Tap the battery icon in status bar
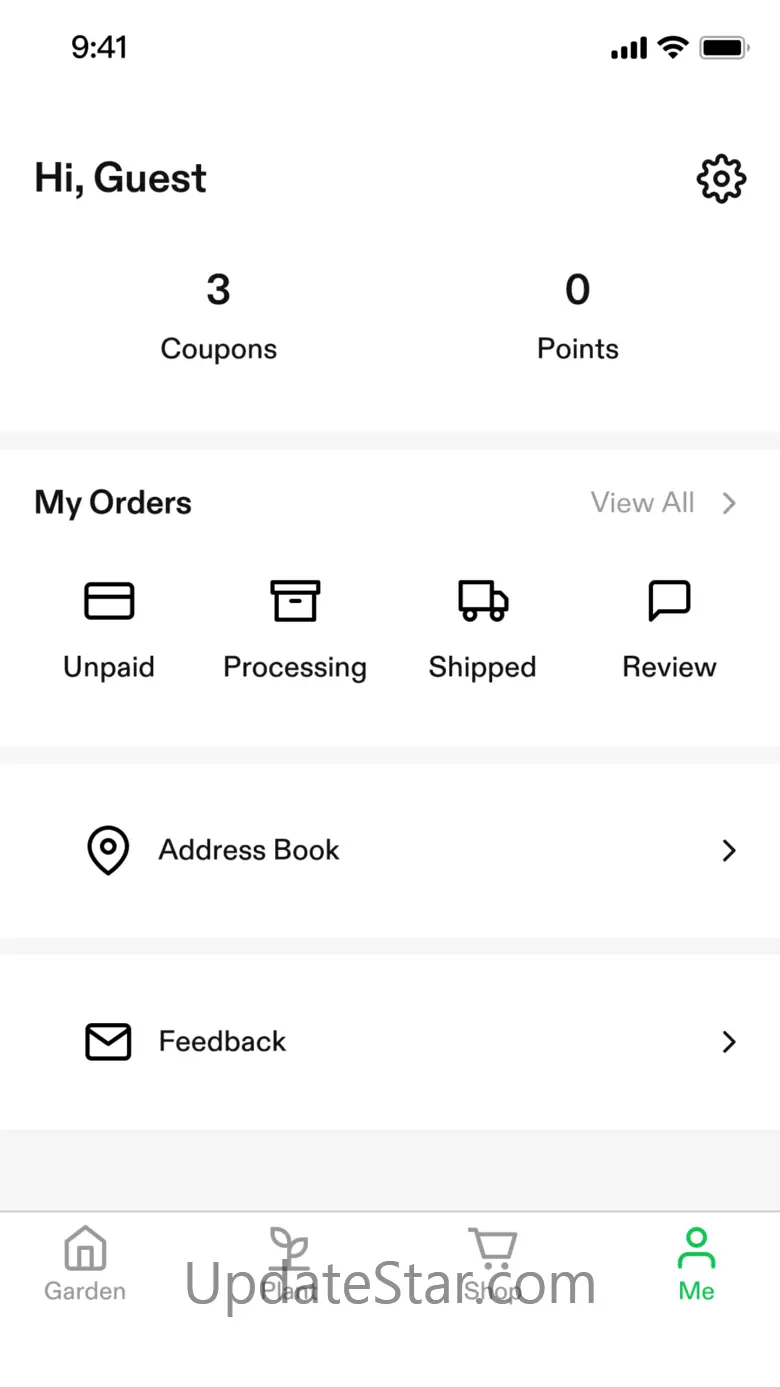The image size is (780, 1387). coord(724,48)
